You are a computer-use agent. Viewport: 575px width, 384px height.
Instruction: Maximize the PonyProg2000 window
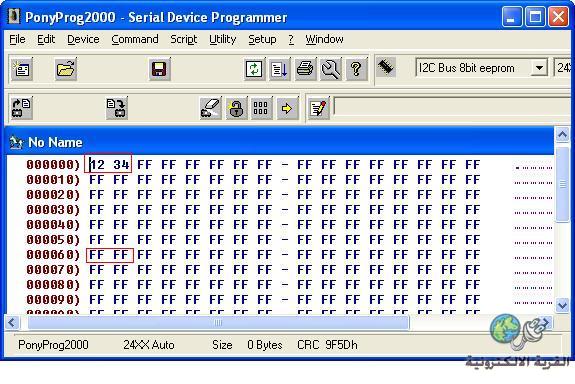coord(535,17)
